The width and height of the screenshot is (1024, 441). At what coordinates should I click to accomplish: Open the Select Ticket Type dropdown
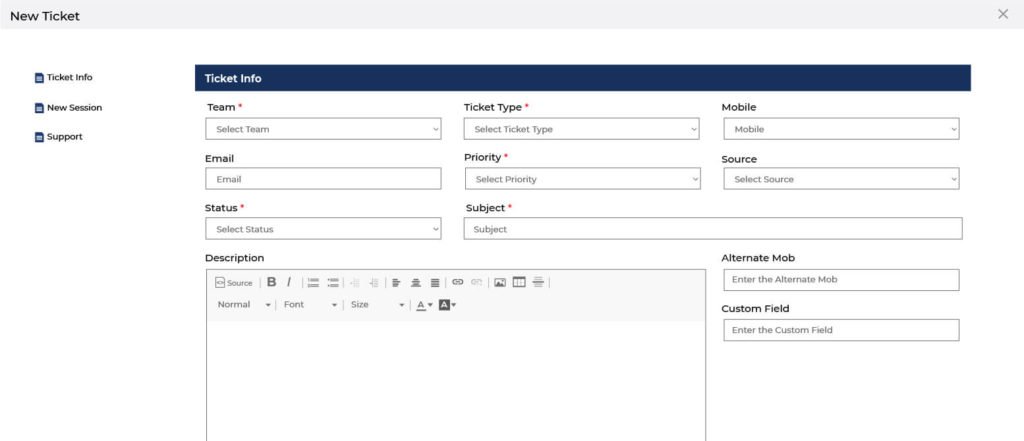click(581, 129)
